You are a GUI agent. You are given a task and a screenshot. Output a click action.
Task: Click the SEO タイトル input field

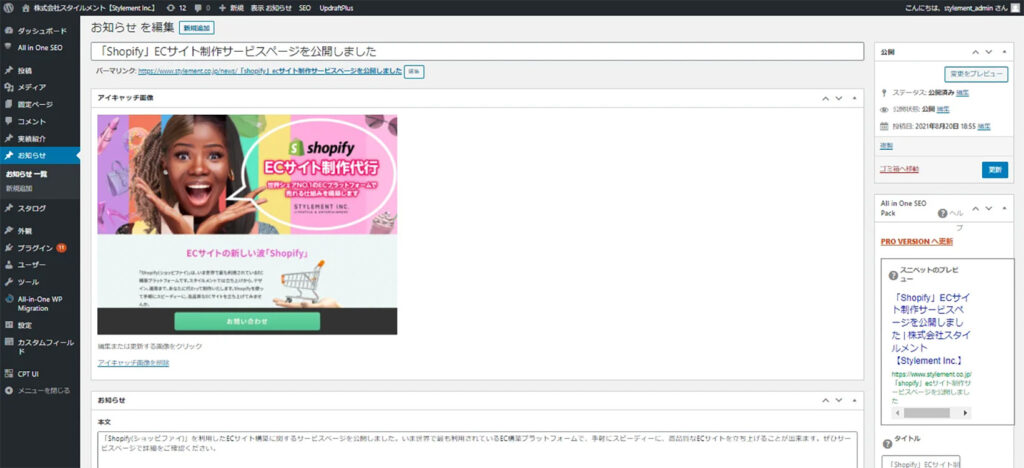921,462
